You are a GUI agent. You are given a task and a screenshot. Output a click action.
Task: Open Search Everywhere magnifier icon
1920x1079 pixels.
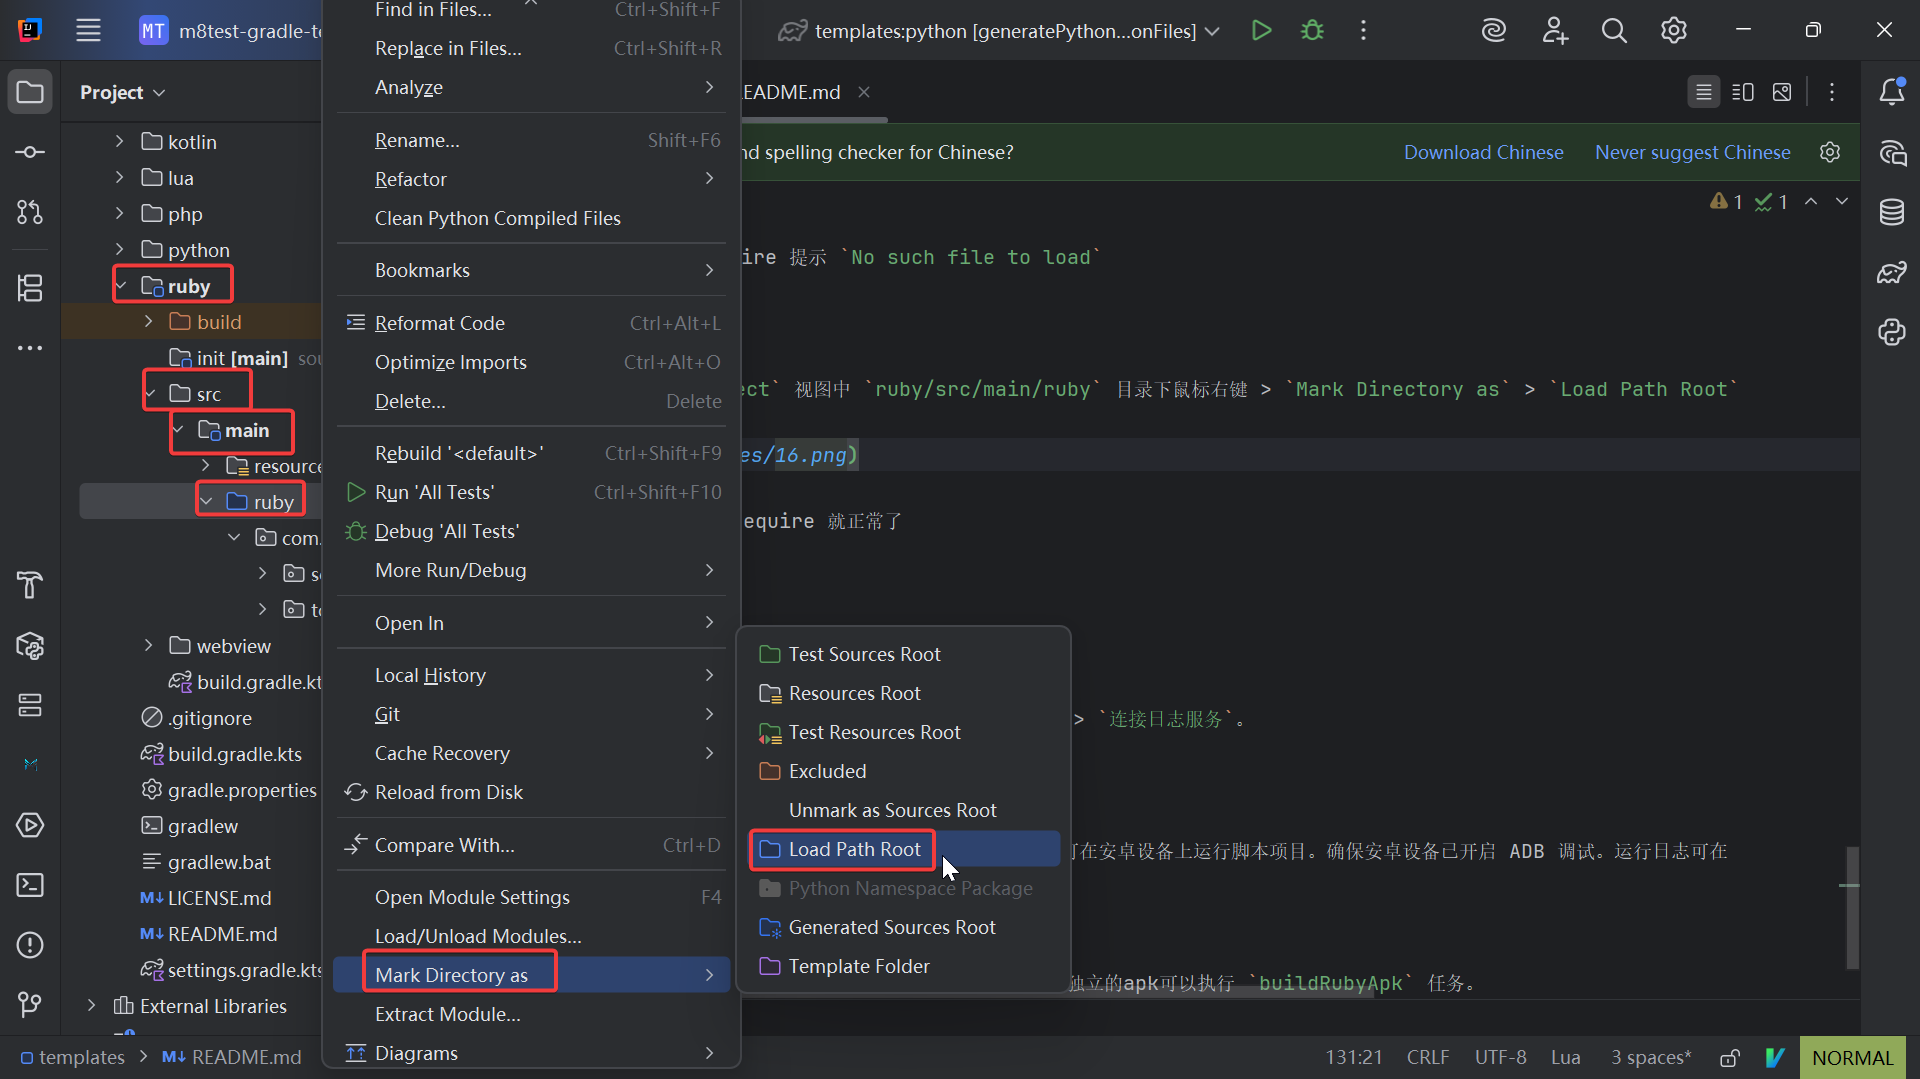pos(1613,31)
